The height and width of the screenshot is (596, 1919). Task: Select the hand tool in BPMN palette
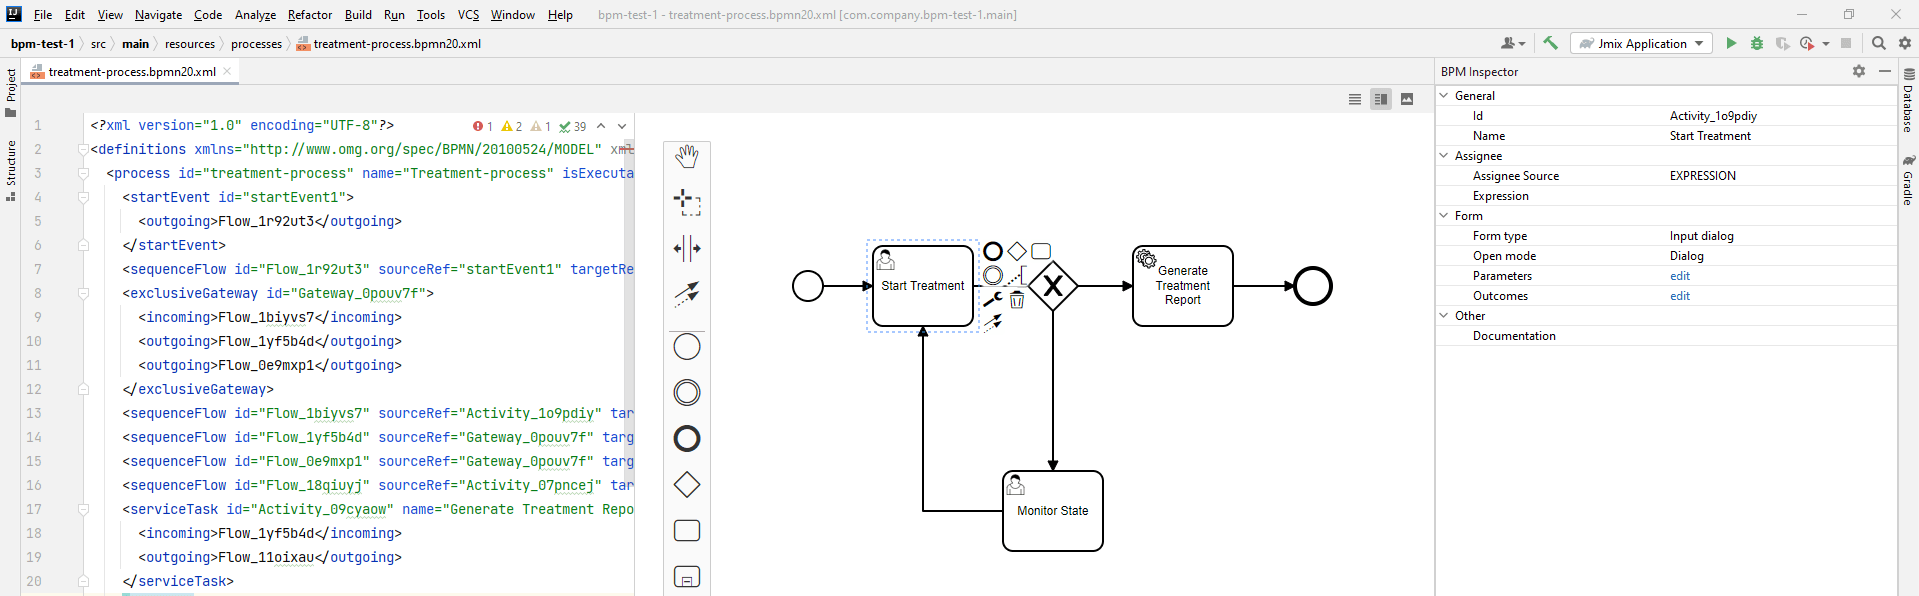point(687,156)
